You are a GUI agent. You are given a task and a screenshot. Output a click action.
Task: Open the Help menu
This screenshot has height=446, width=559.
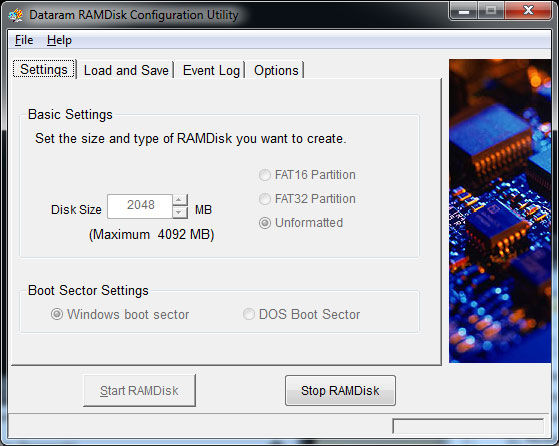pos(59,40)
